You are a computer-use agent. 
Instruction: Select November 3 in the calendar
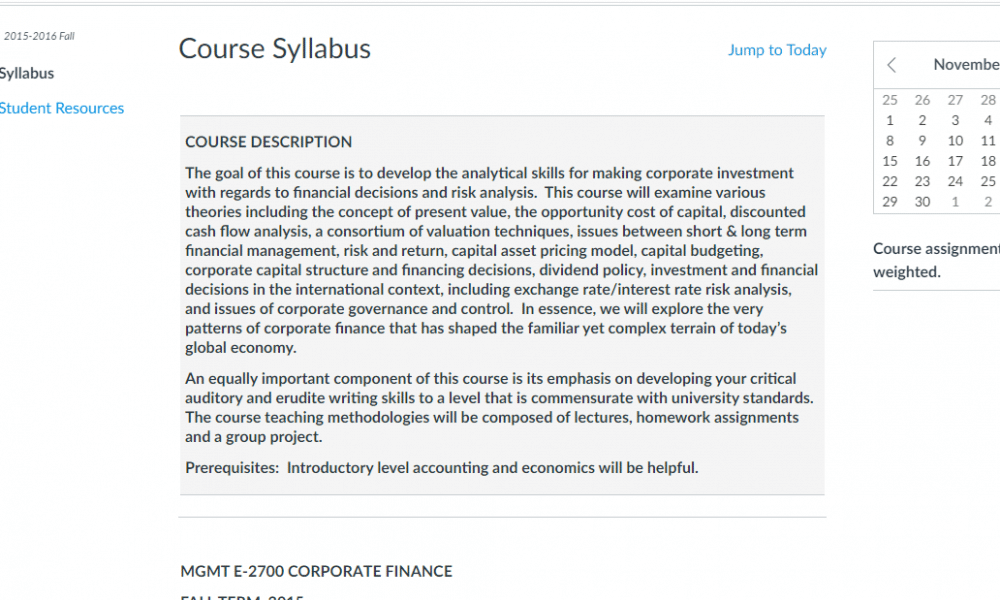click(x=955, y=120)
